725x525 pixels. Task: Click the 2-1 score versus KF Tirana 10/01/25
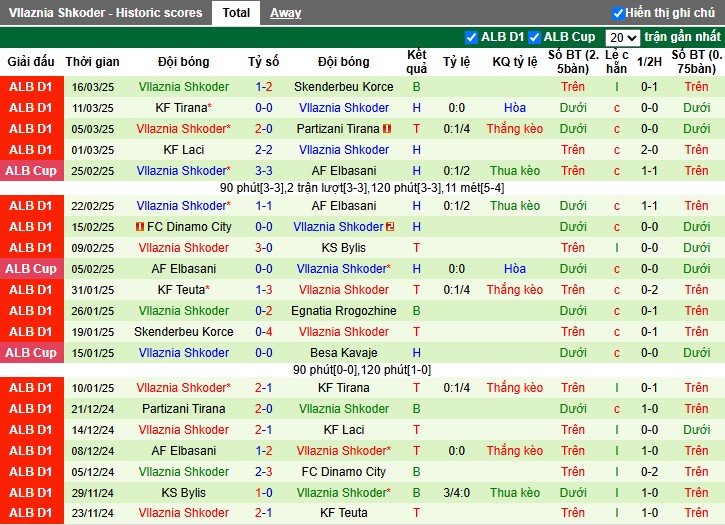[x=264, y=388]
